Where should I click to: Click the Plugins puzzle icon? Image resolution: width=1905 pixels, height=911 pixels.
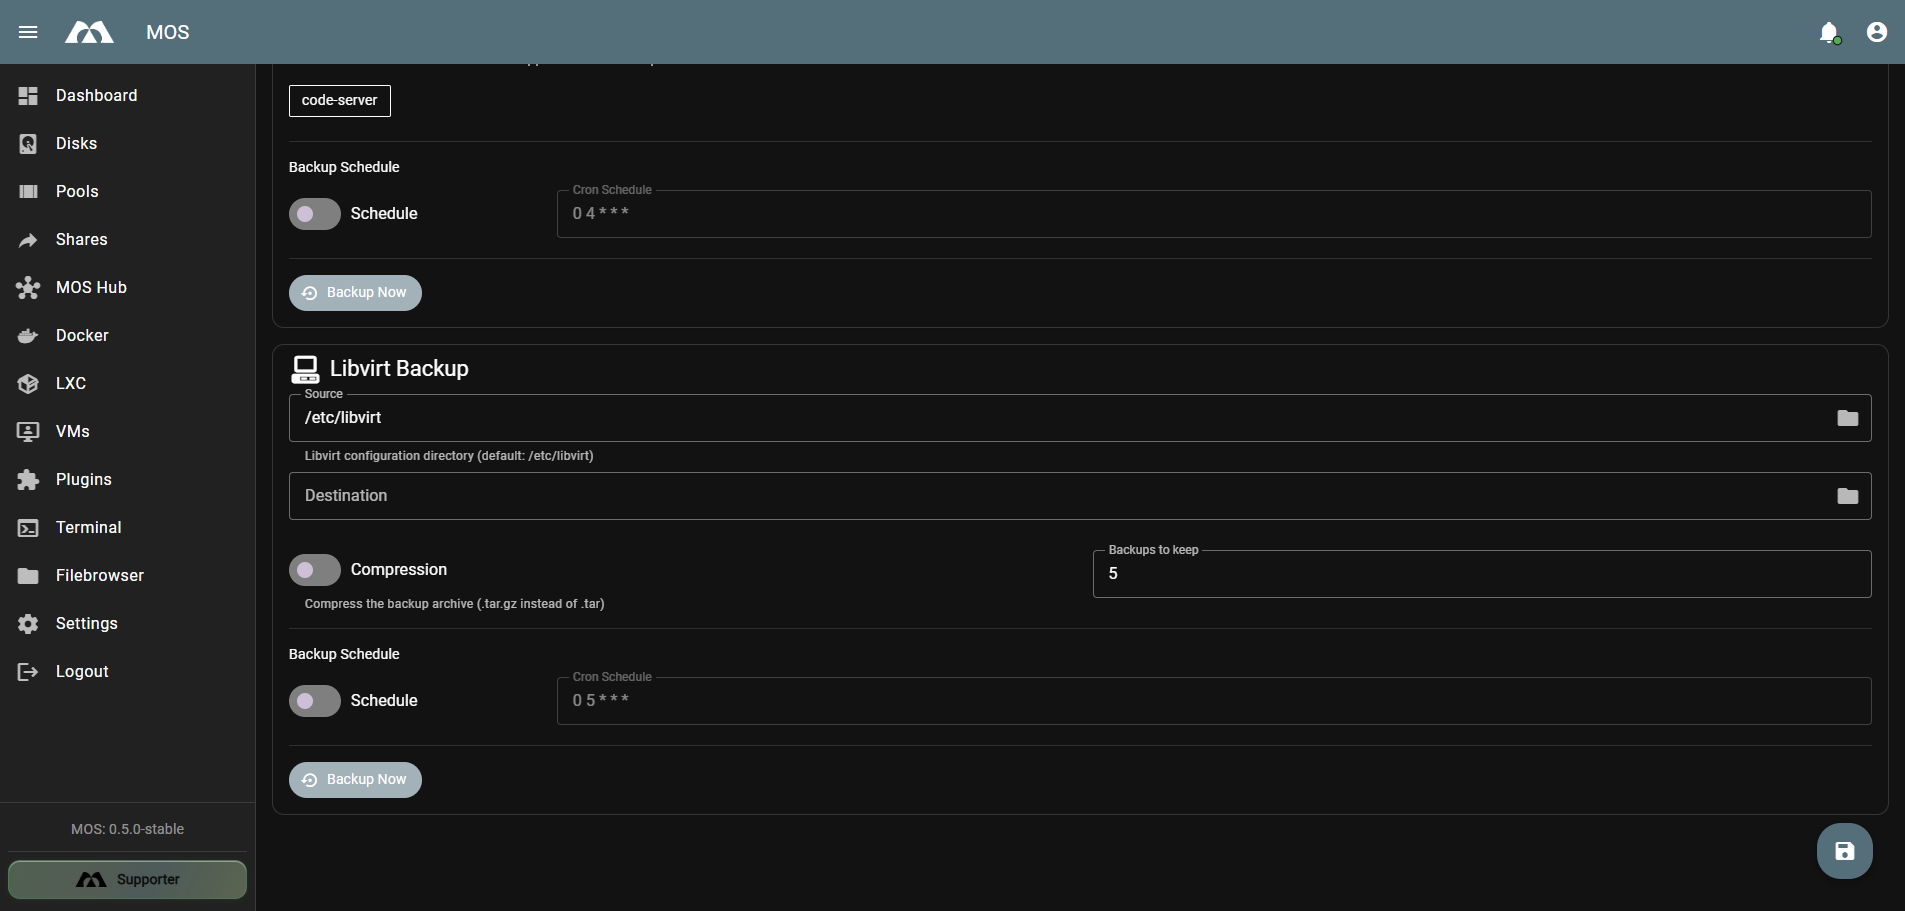click(x=28, y=480)
